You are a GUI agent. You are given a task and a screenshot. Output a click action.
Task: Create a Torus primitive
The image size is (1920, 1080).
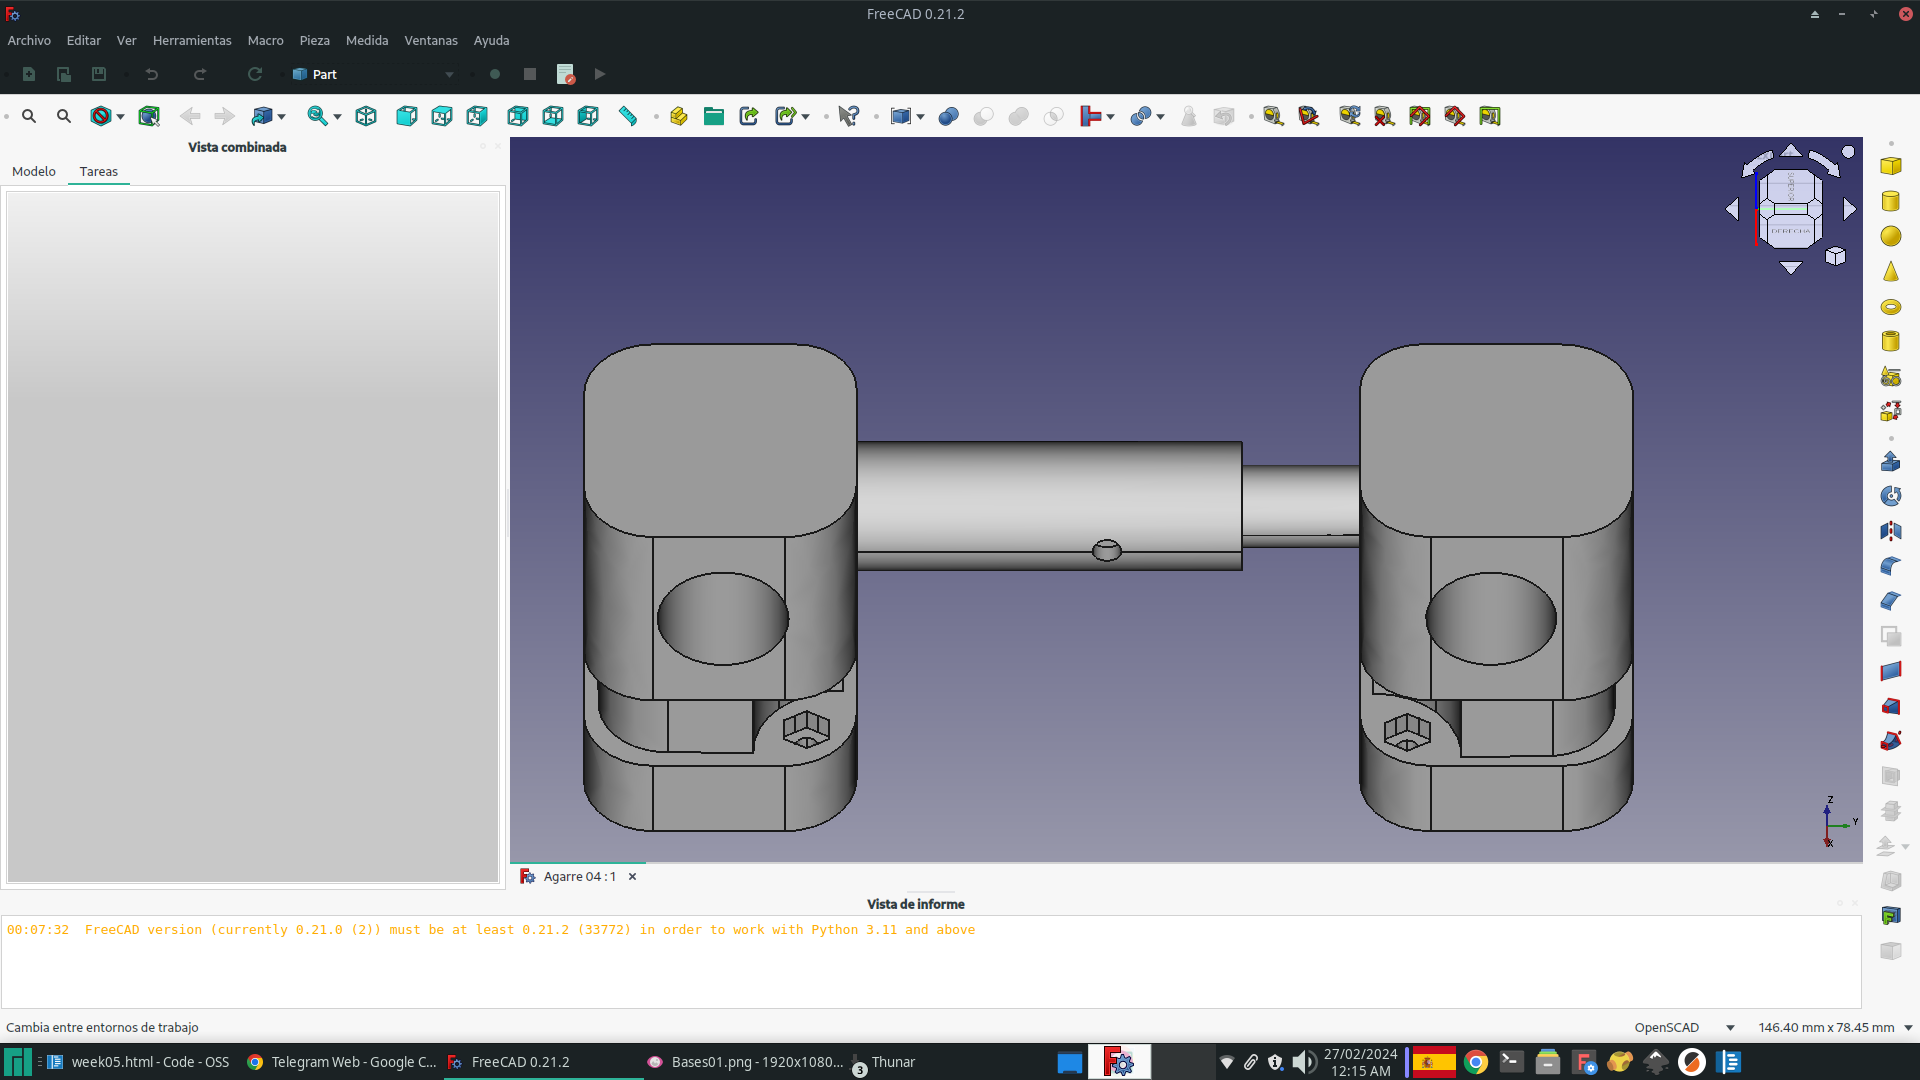coord(1890,306)
